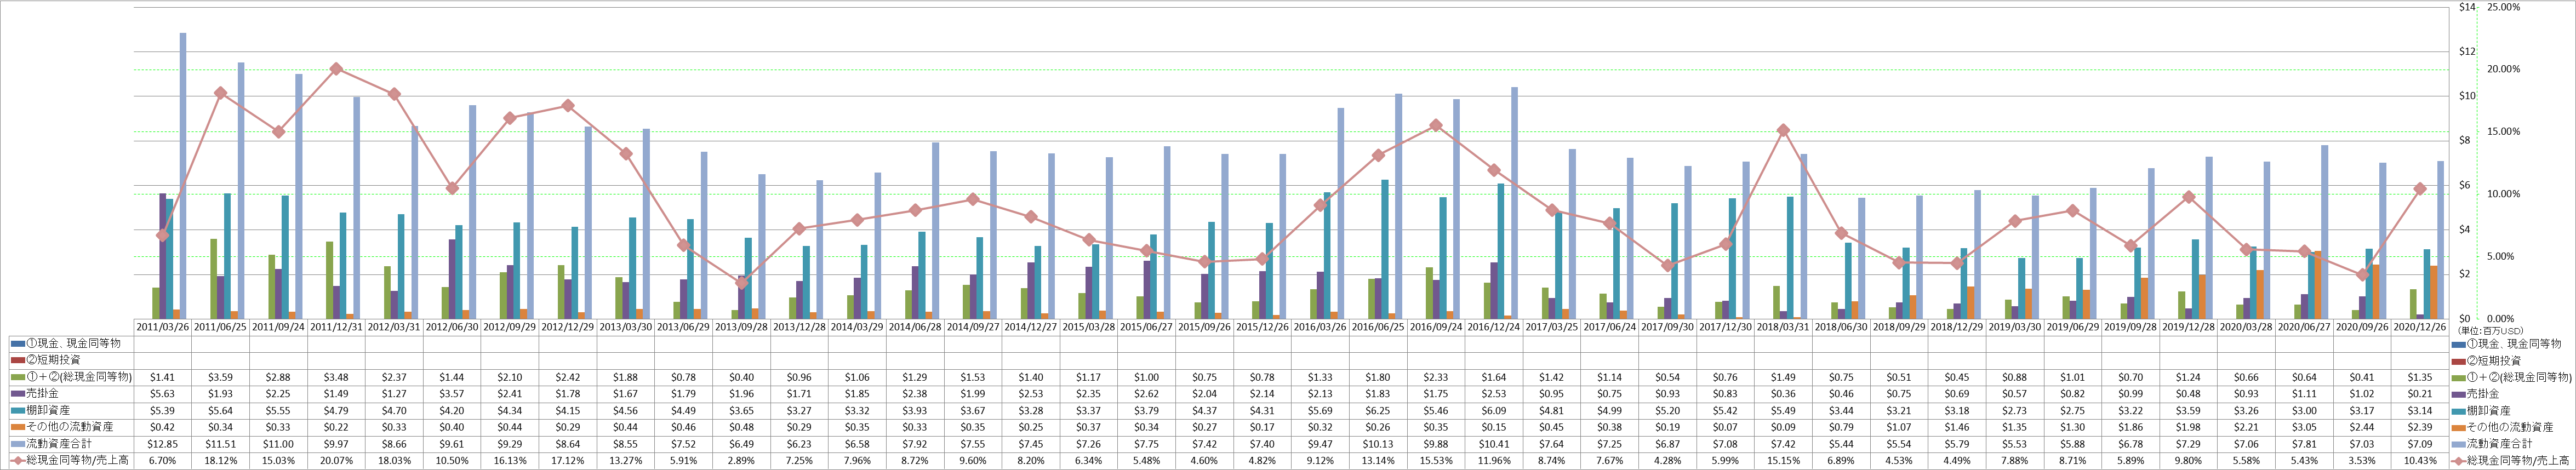
Task: Click the ①+②(総現金同等物) row header in the data table
Action: (x=78, y=376)
